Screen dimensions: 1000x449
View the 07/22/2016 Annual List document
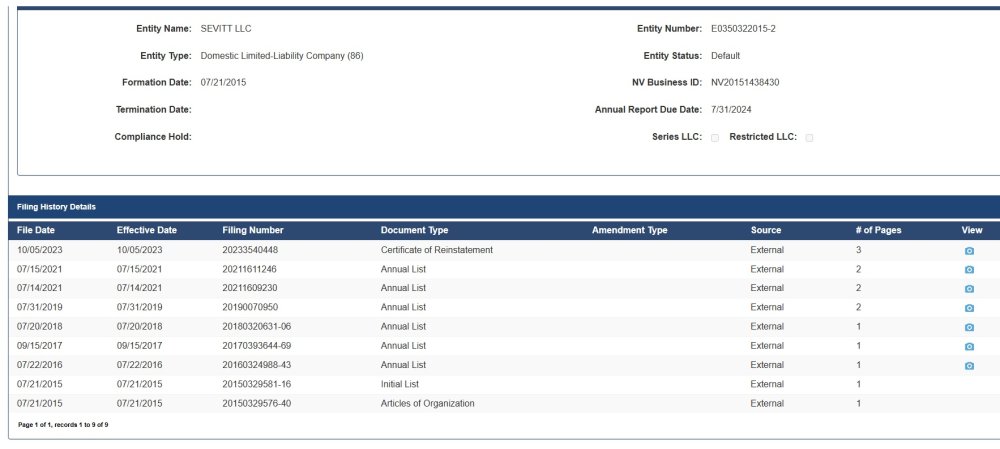968,366
